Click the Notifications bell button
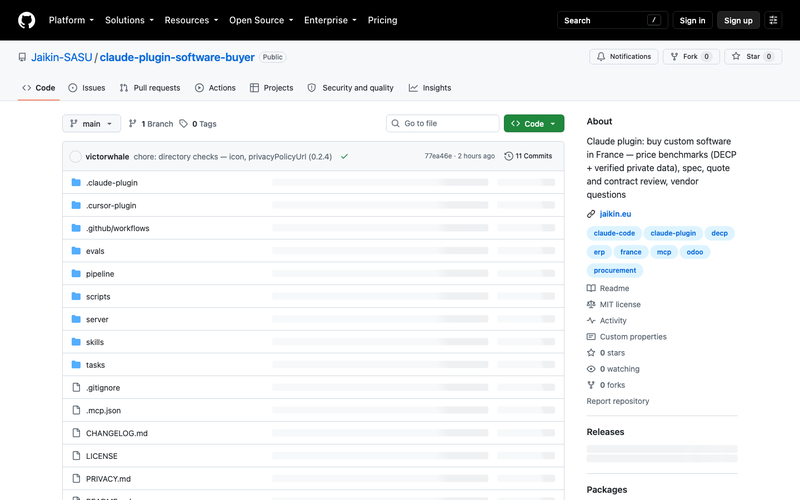Image resolution: width=800 pixels, height=500 pixels. [x=623, y=57]
